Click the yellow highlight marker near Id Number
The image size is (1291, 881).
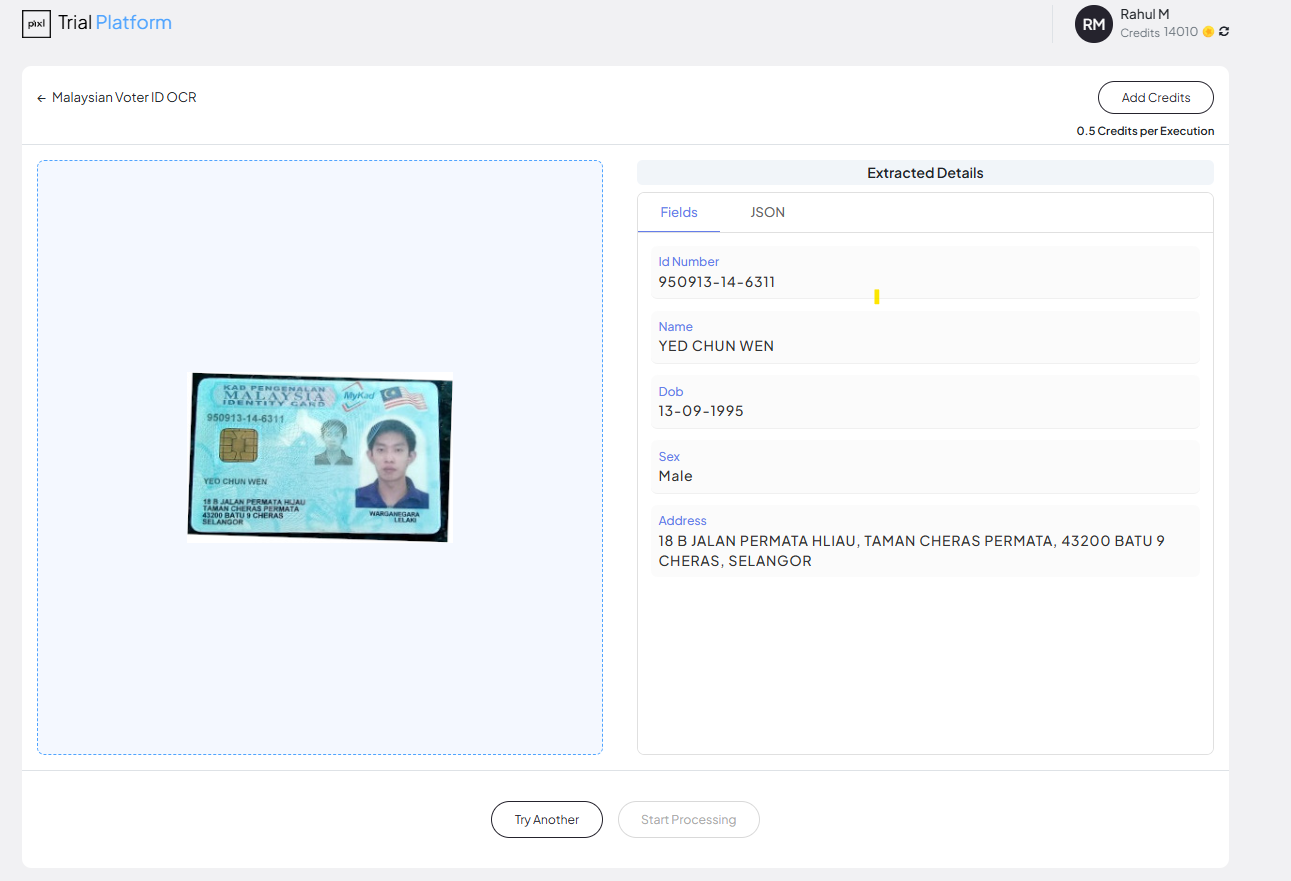point(877,296)
